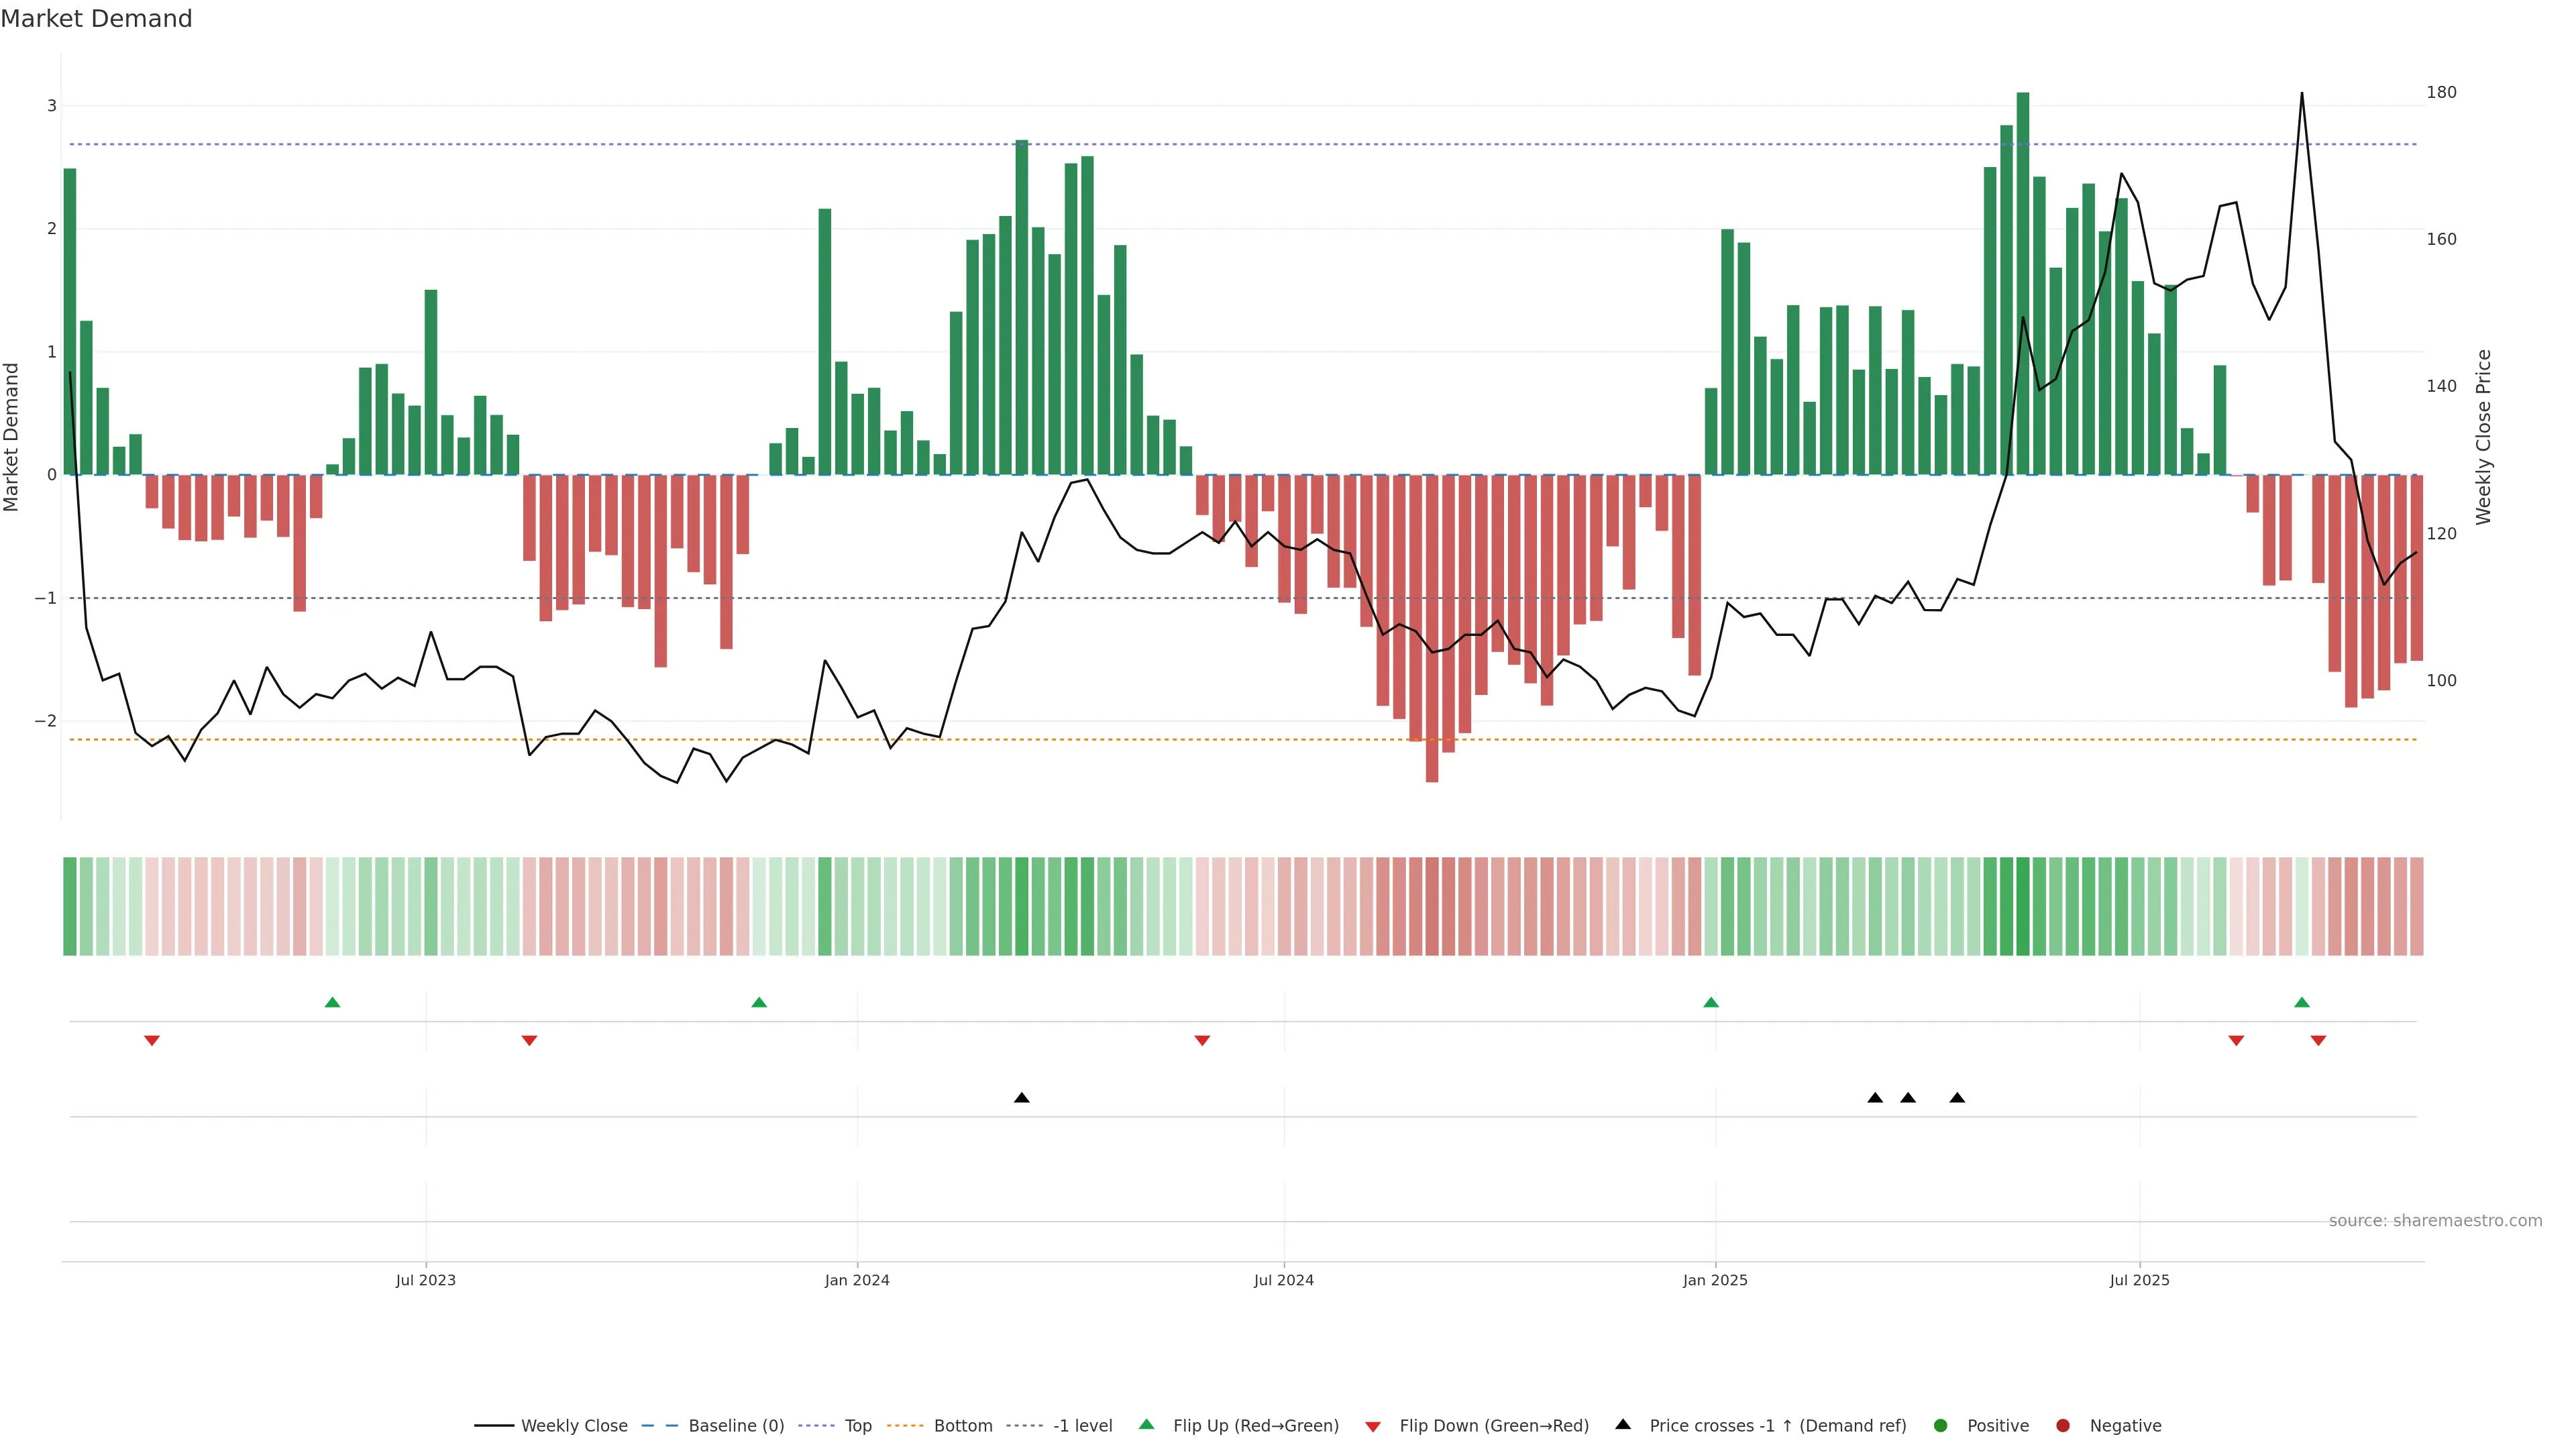Click the Jul 2024 x-axis label

pyautogui.click(x=1284, y=1280)
